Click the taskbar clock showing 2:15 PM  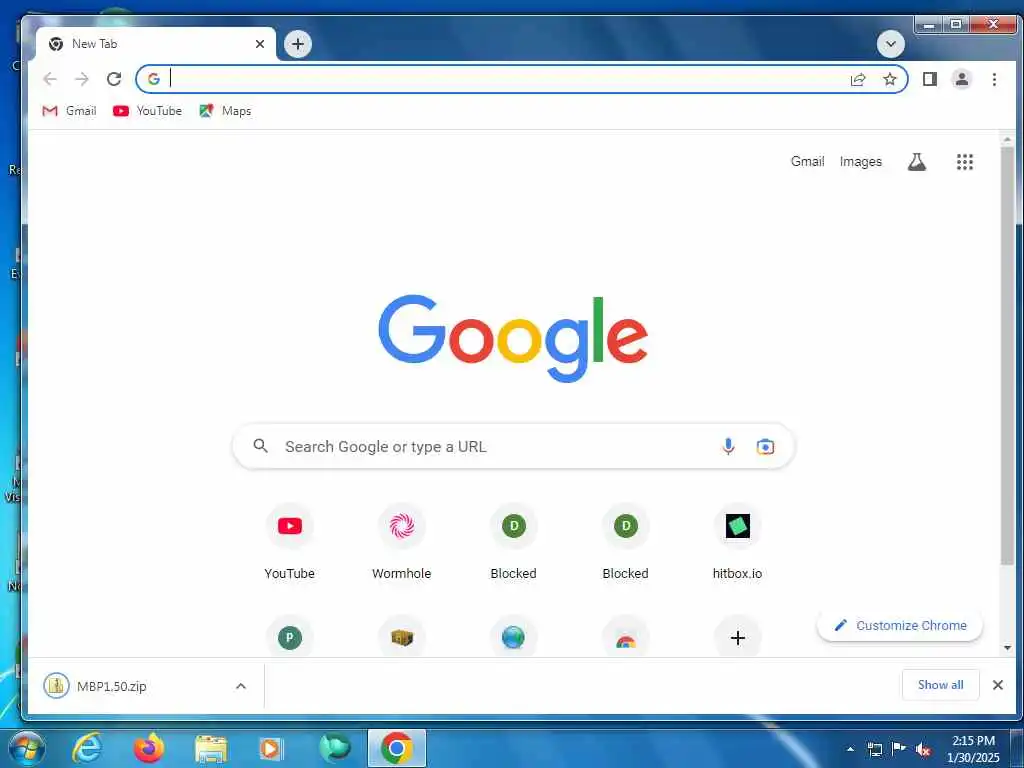pos(973,749)
